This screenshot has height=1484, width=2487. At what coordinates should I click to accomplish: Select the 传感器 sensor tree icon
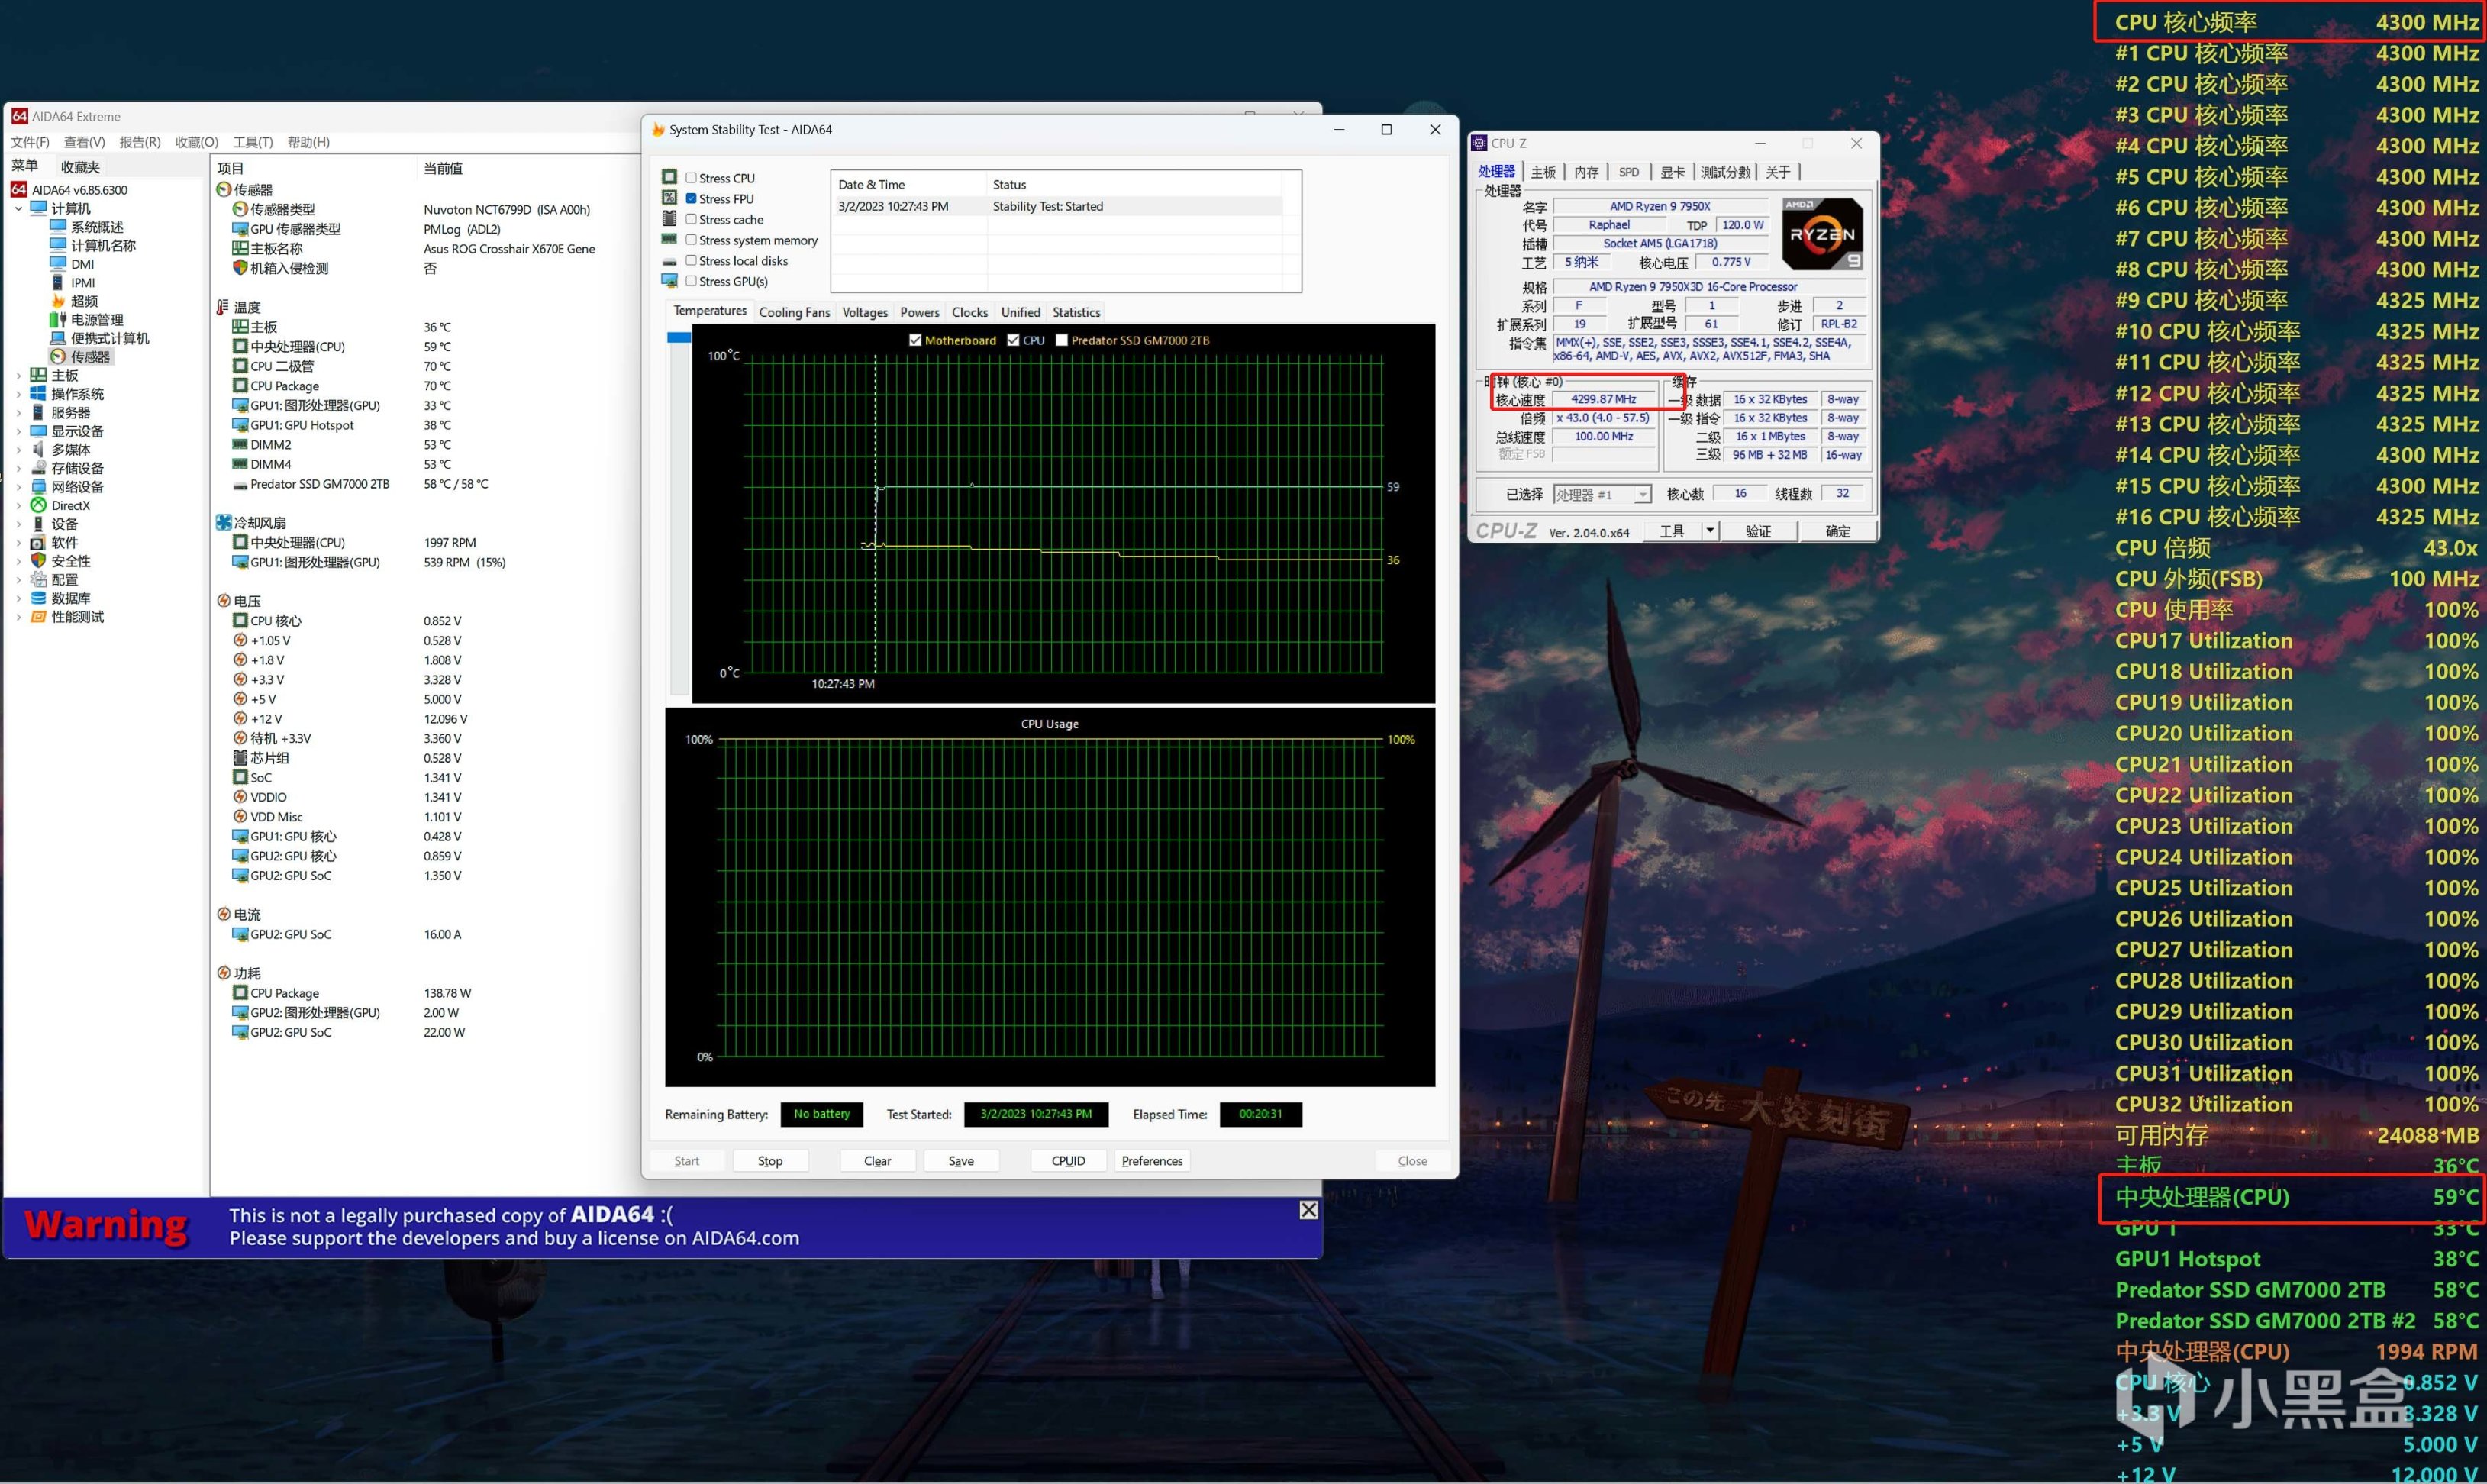pos(58,357)
